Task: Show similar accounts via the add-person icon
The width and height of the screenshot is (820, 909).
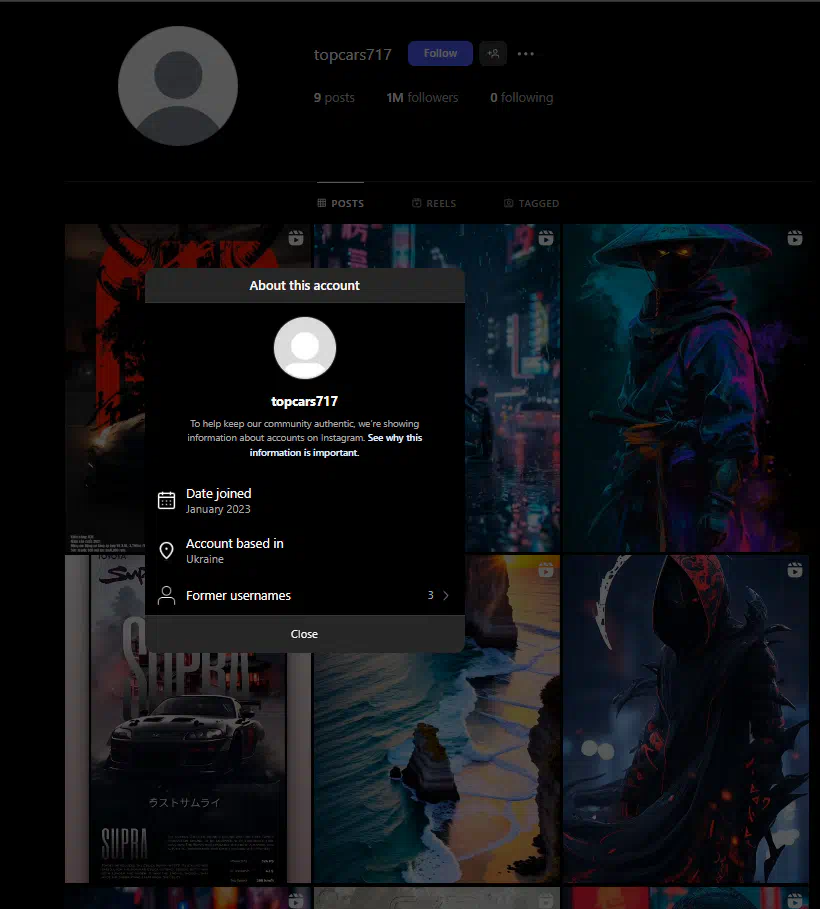Action: [493, 53]
